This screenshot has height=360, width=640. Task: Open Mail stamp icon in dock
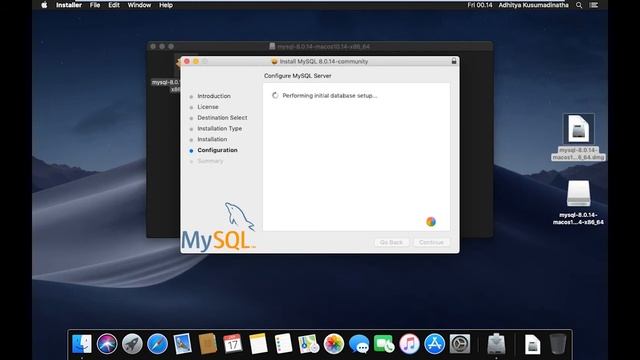[x=182, y=344]
